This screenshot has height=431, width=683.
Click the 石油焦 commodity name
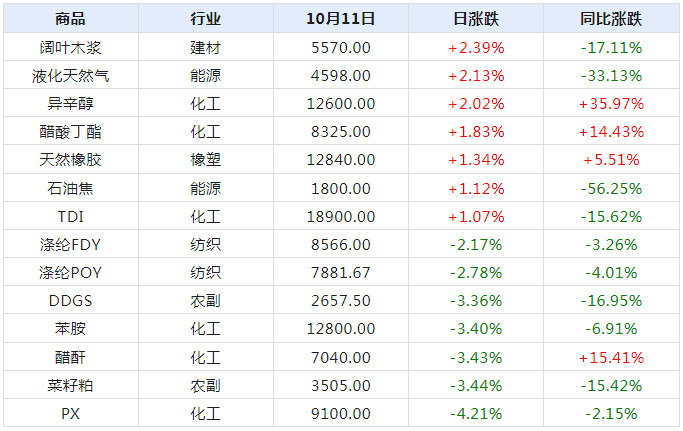(x=70, y=188)
